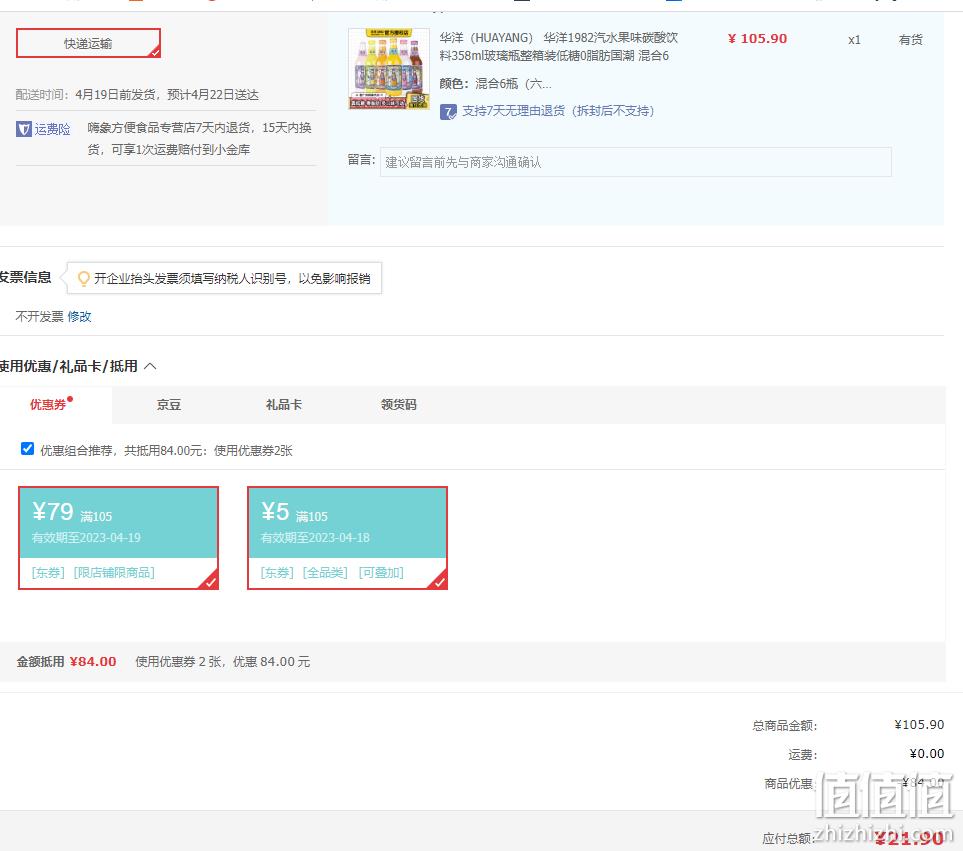963x851 pixels.
Task: Open the 运费险 link
Action: [52, 129]
